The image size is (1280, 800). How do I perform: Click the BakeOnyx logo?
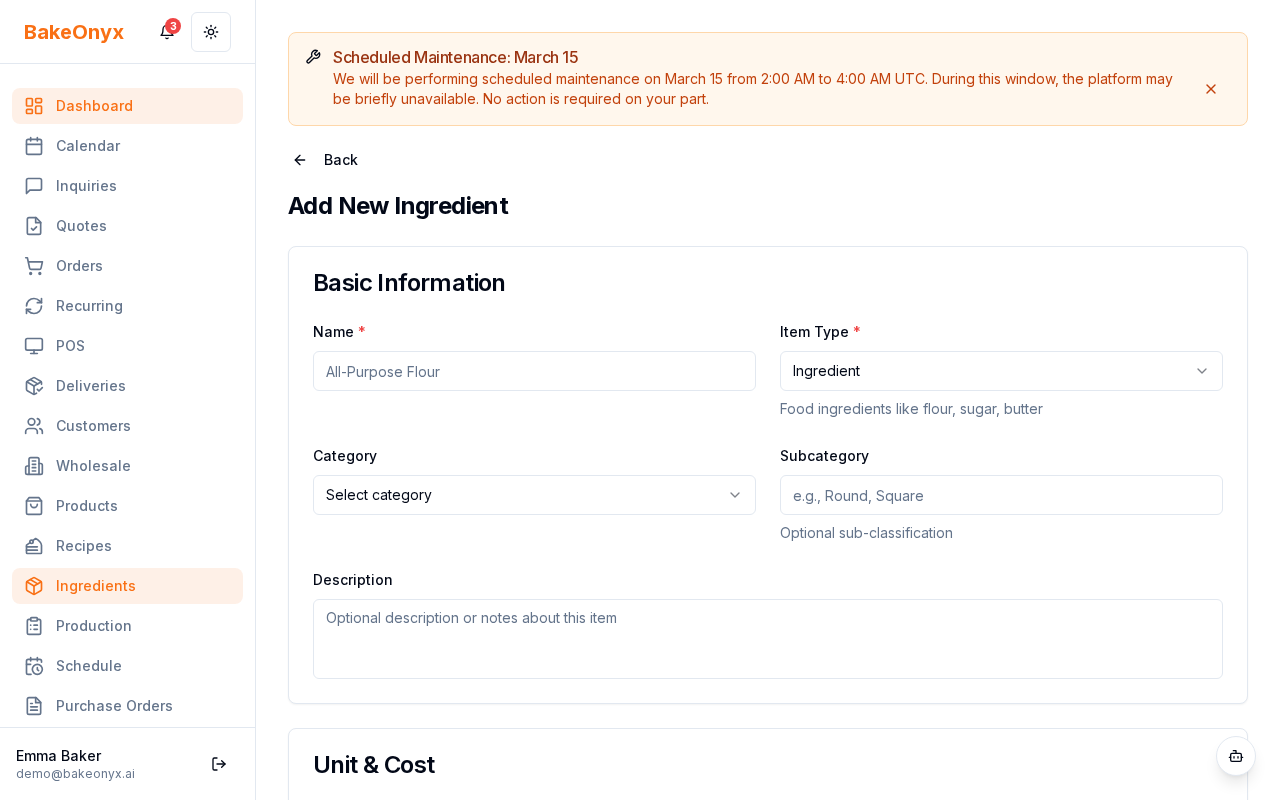(x=74, y=32)
